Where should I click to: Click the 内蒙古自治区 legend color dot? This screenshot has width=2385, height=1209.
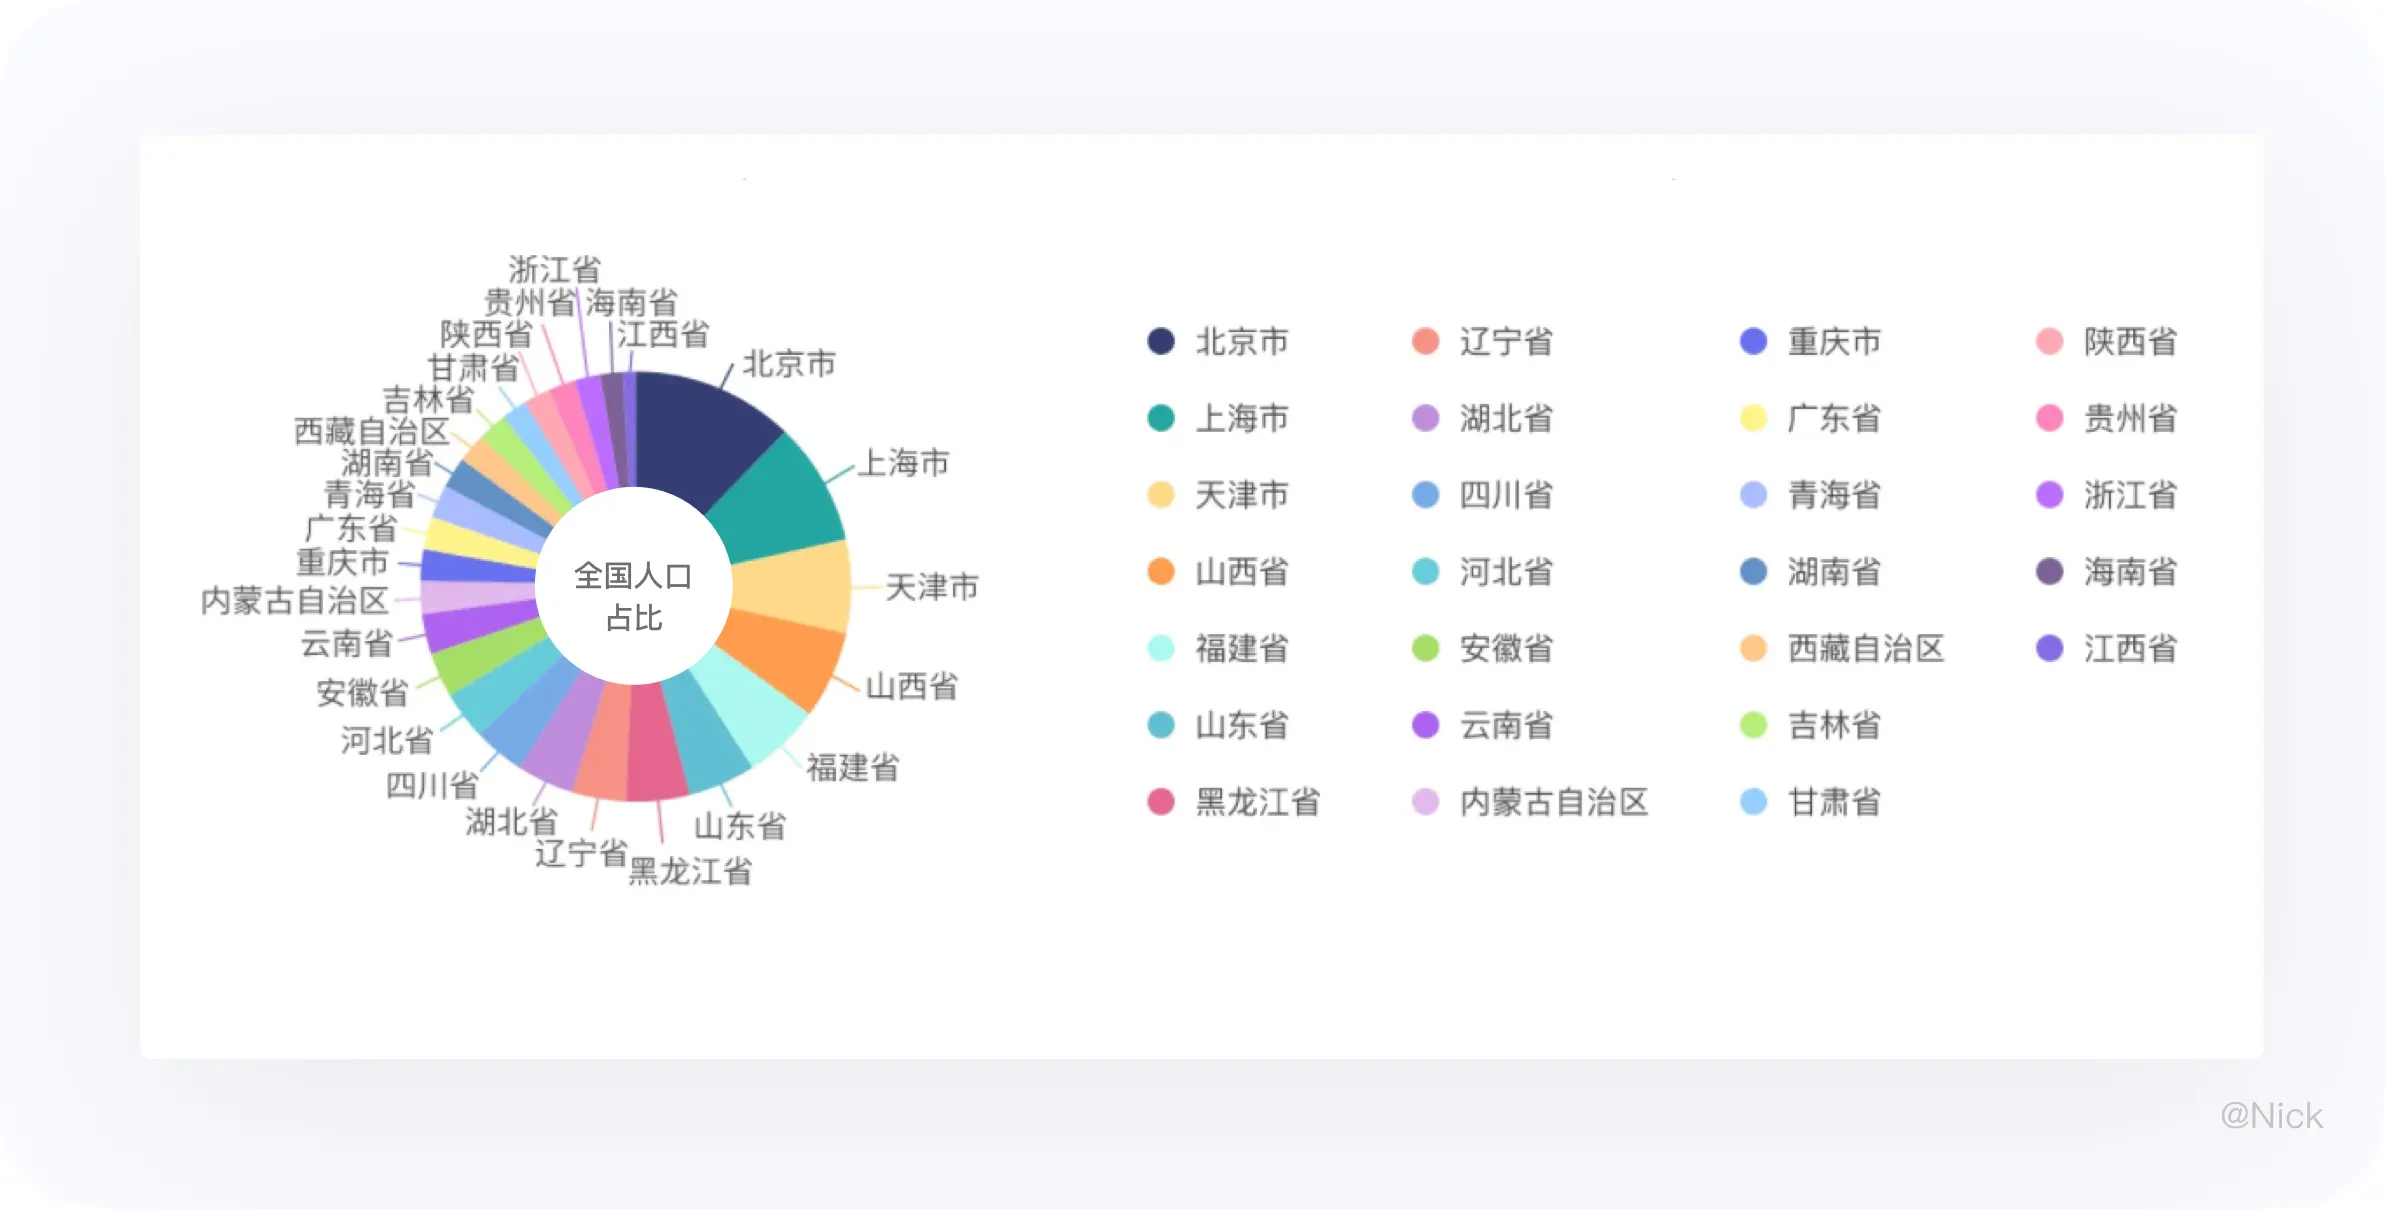tap(1425, 802)
